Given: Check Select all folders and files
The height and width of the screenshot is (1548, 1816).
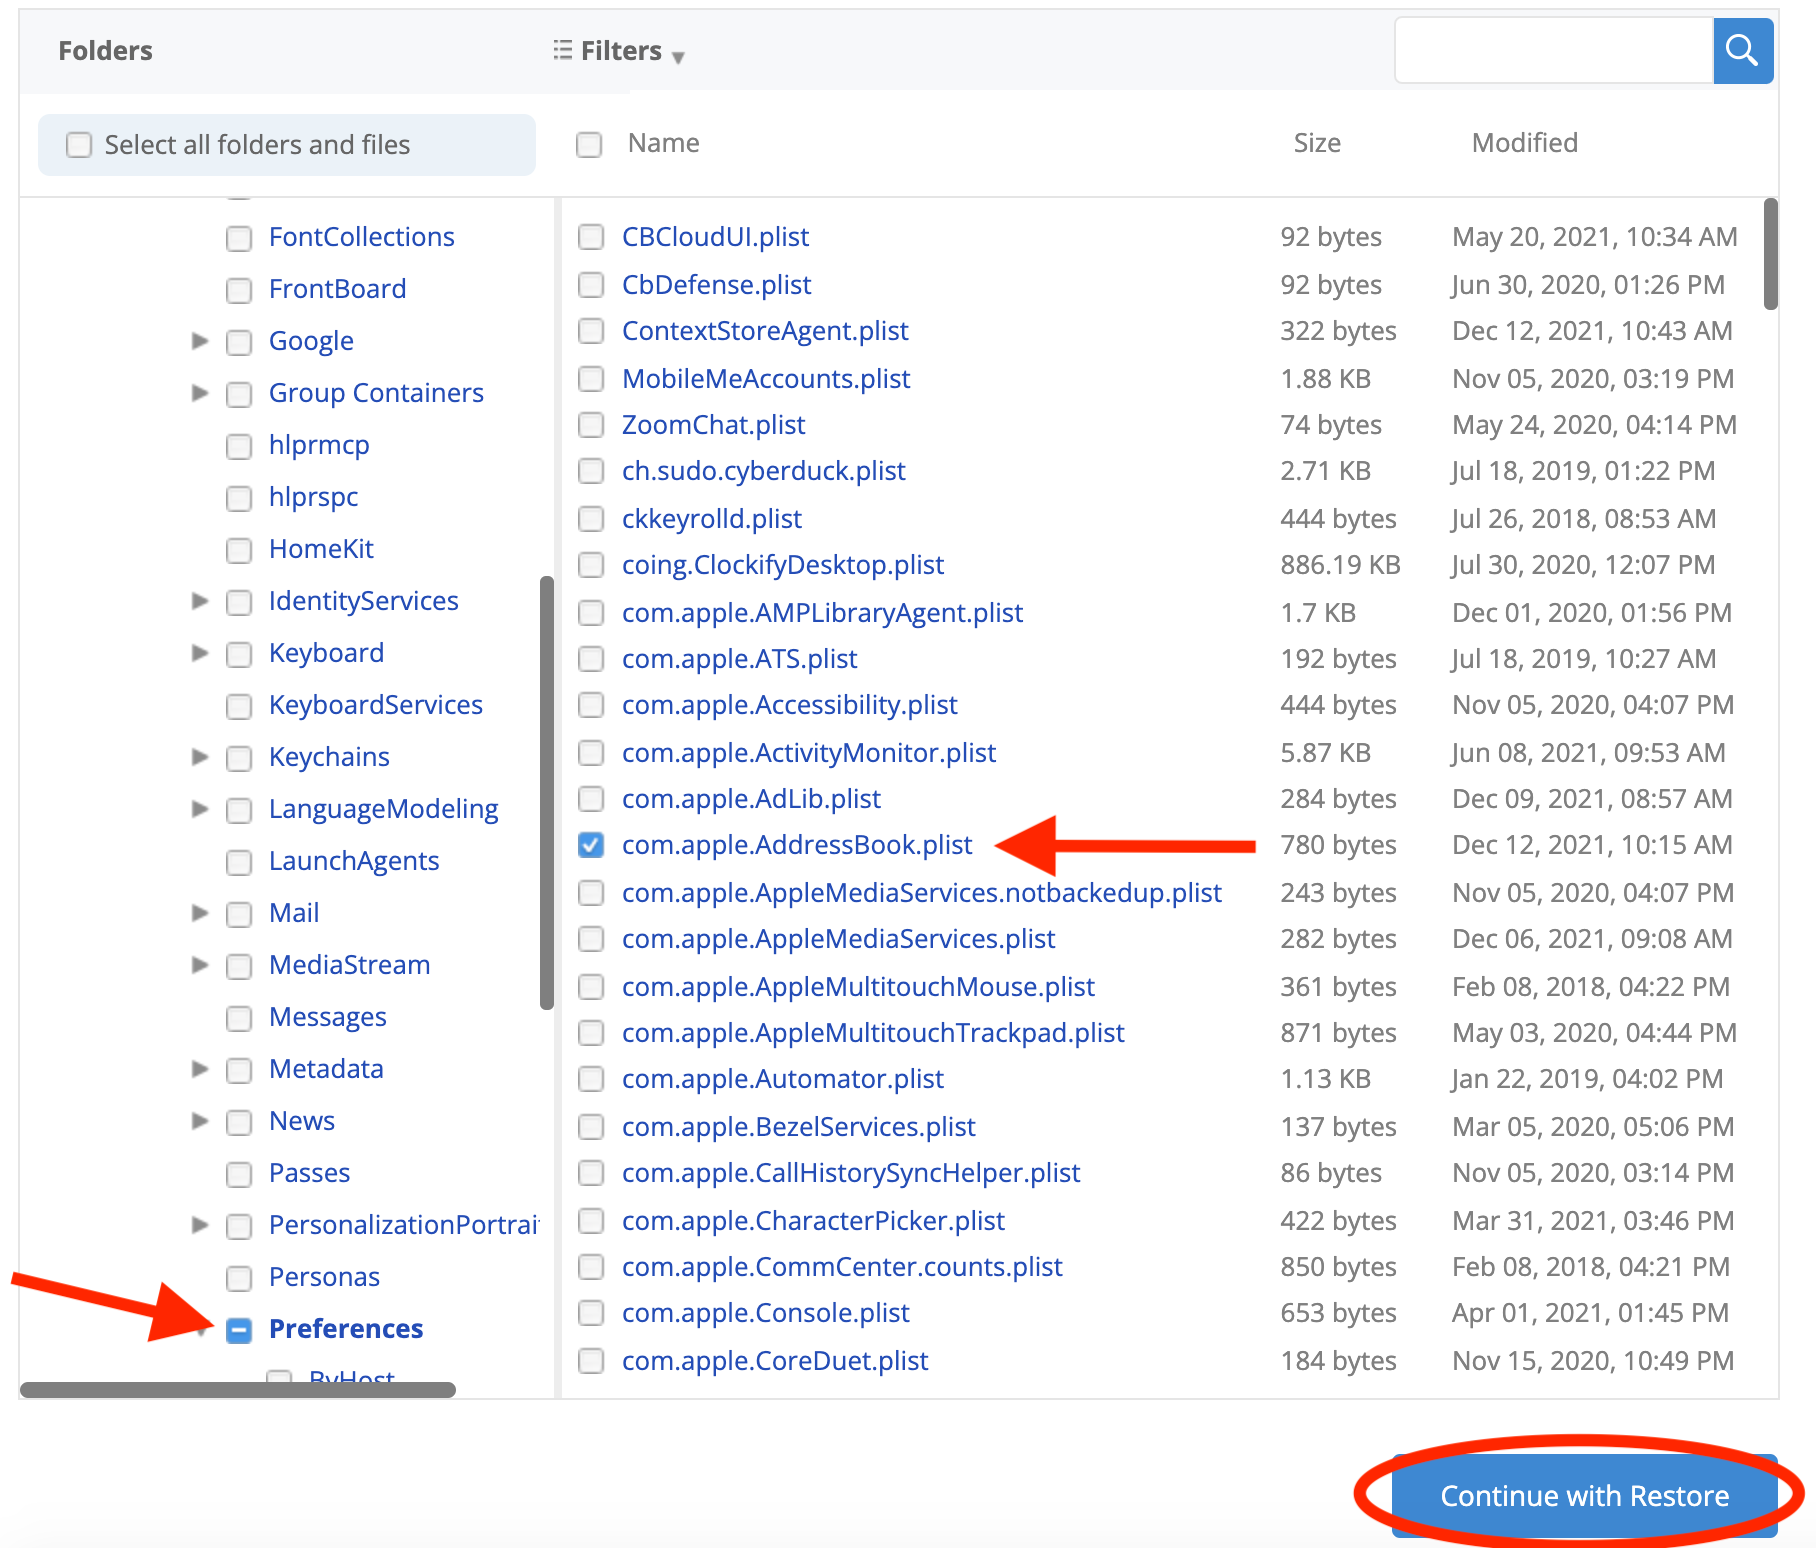Looking at the screenshot, I should pyautogui.click(x=79, y=145).
